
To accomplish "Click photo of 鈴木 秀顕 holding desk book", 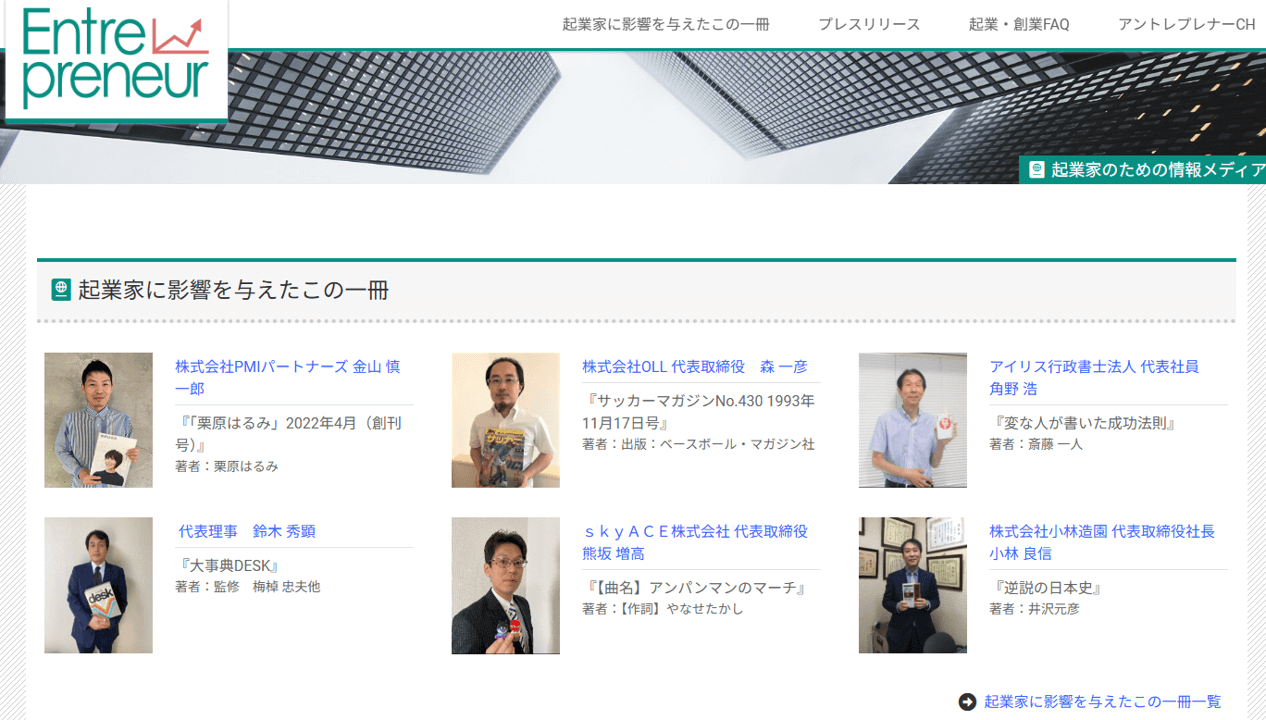I will [98, 585].
